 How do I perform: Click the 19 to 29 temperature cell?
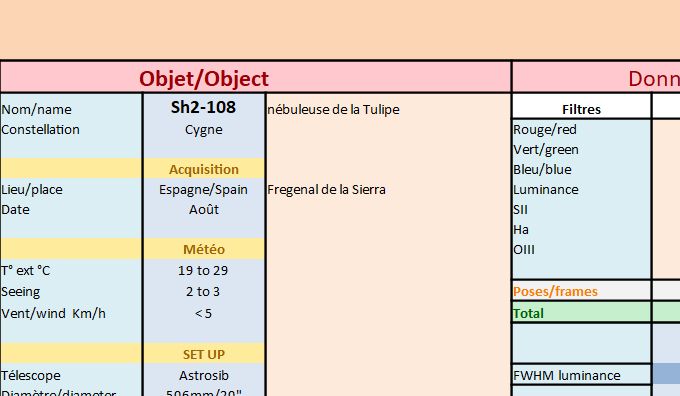[x=203, y=270]
